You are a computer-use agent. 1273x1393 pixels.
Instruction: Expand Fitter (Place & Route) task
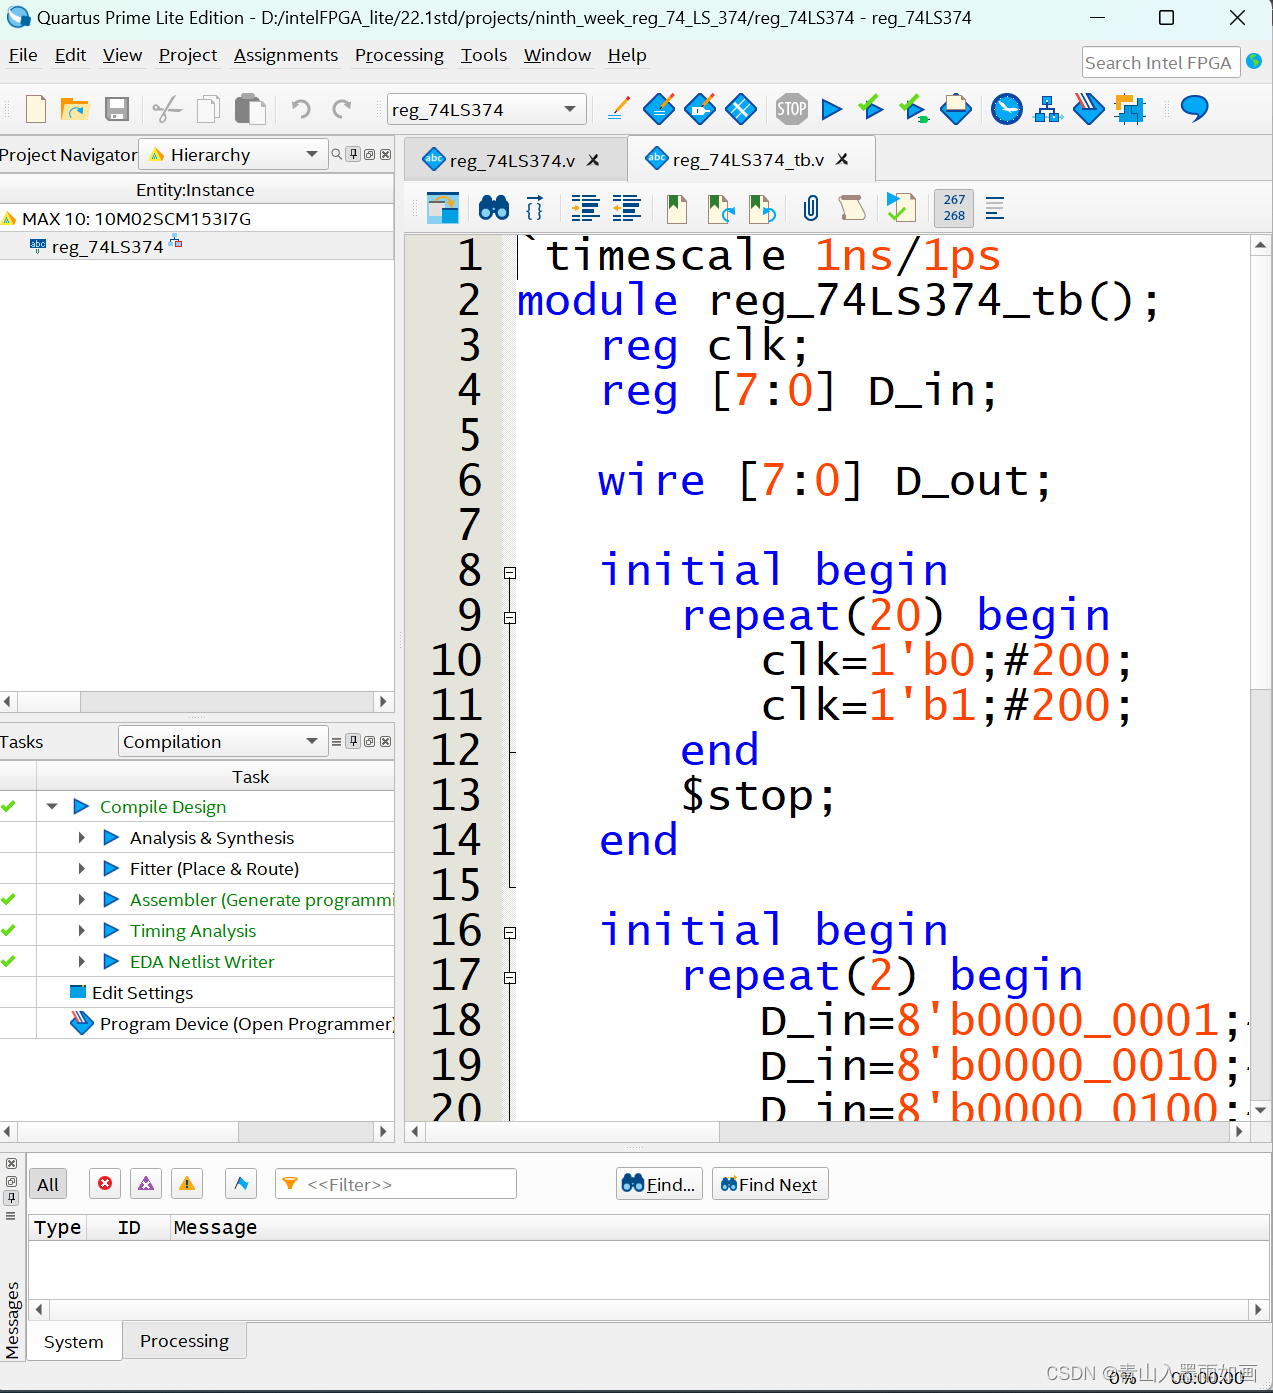82,868
